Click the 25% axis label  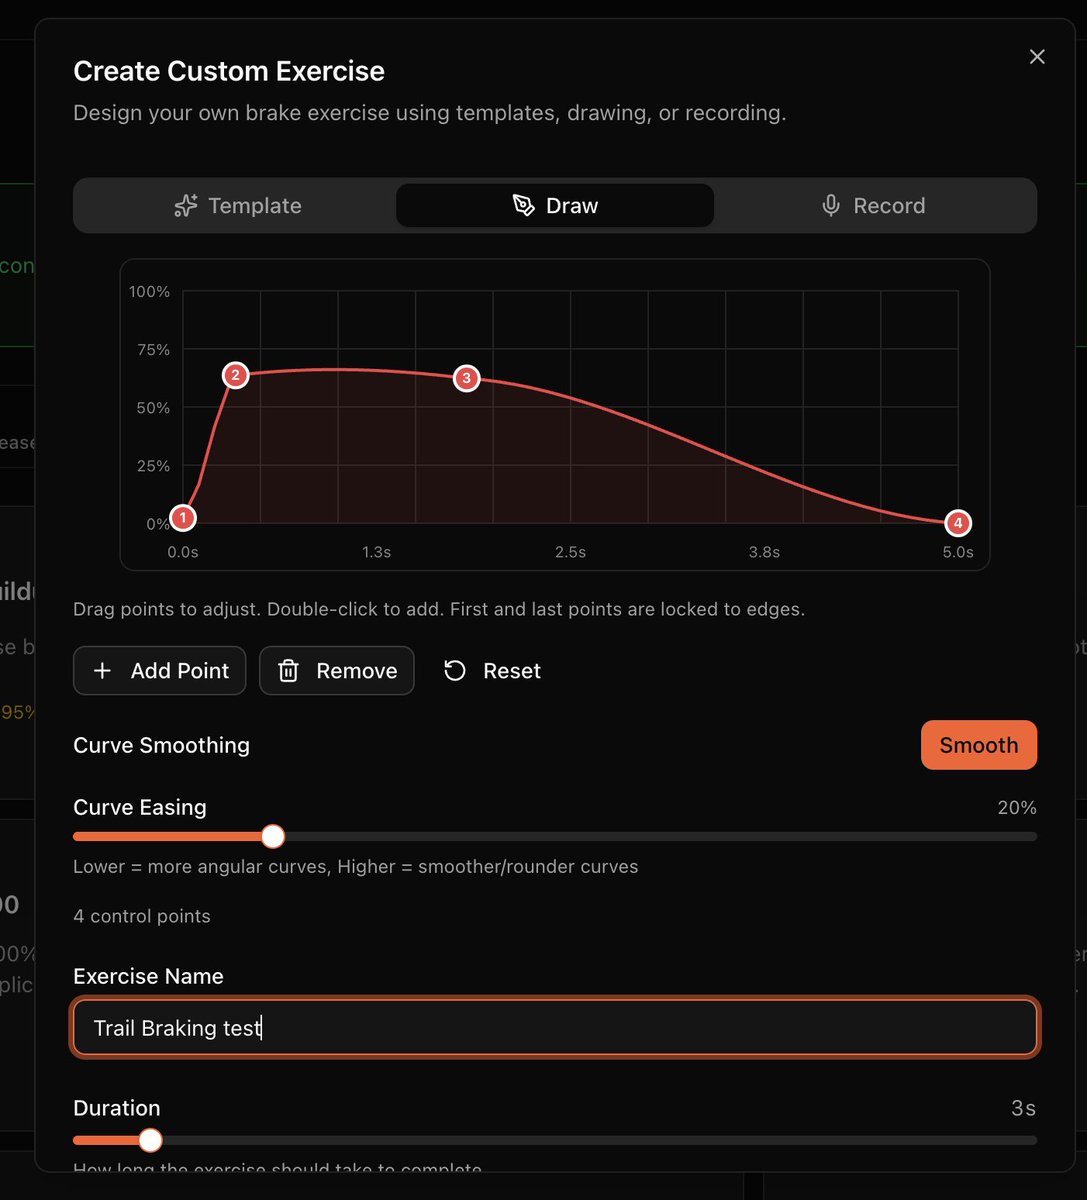click(x=154, y=465)
